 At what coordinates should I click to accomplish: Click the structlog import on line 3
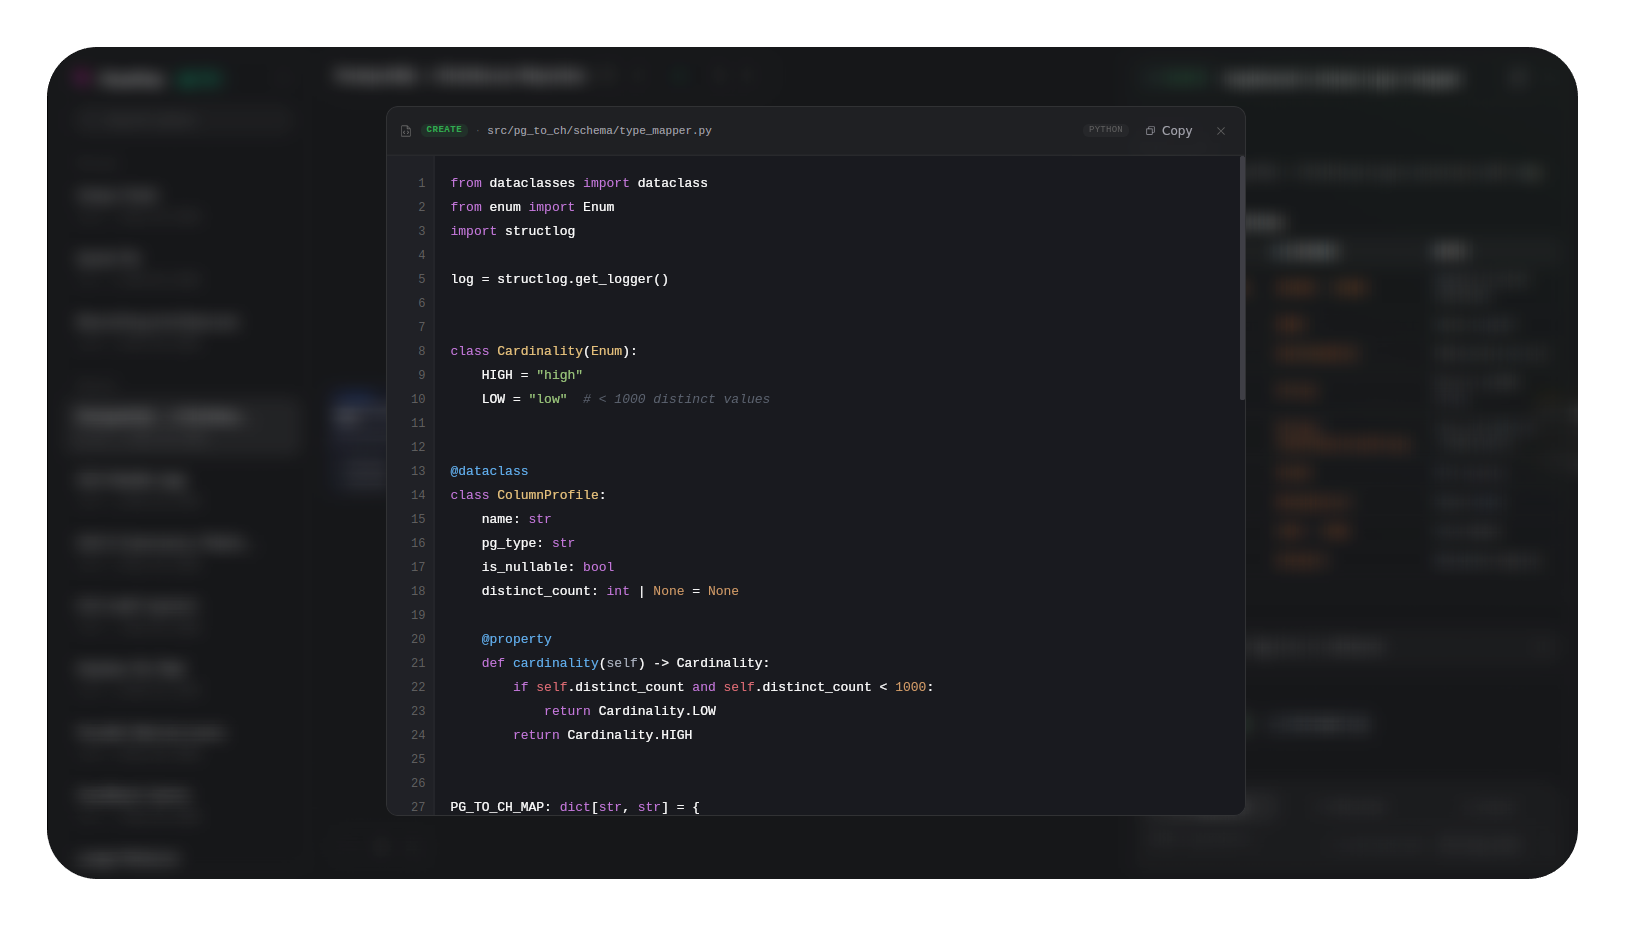point(540,230)
